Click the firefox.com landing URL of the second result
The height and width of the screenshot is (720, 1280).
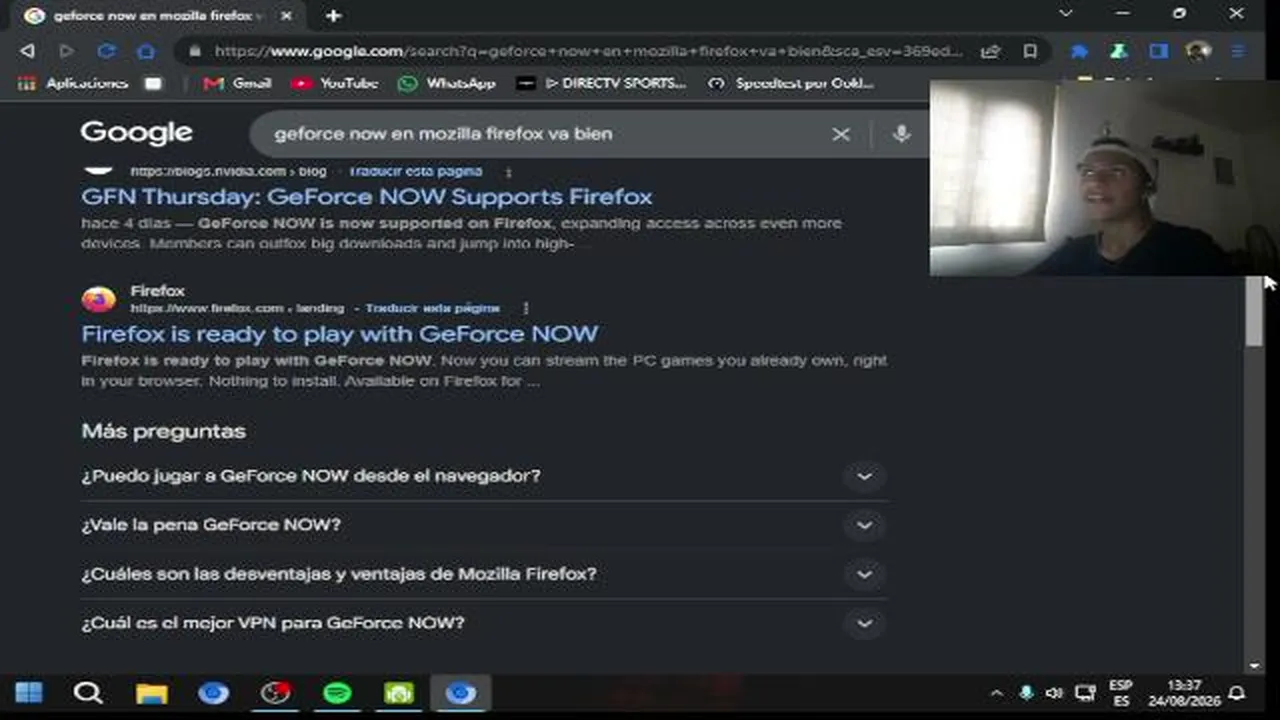click(237, 308)
